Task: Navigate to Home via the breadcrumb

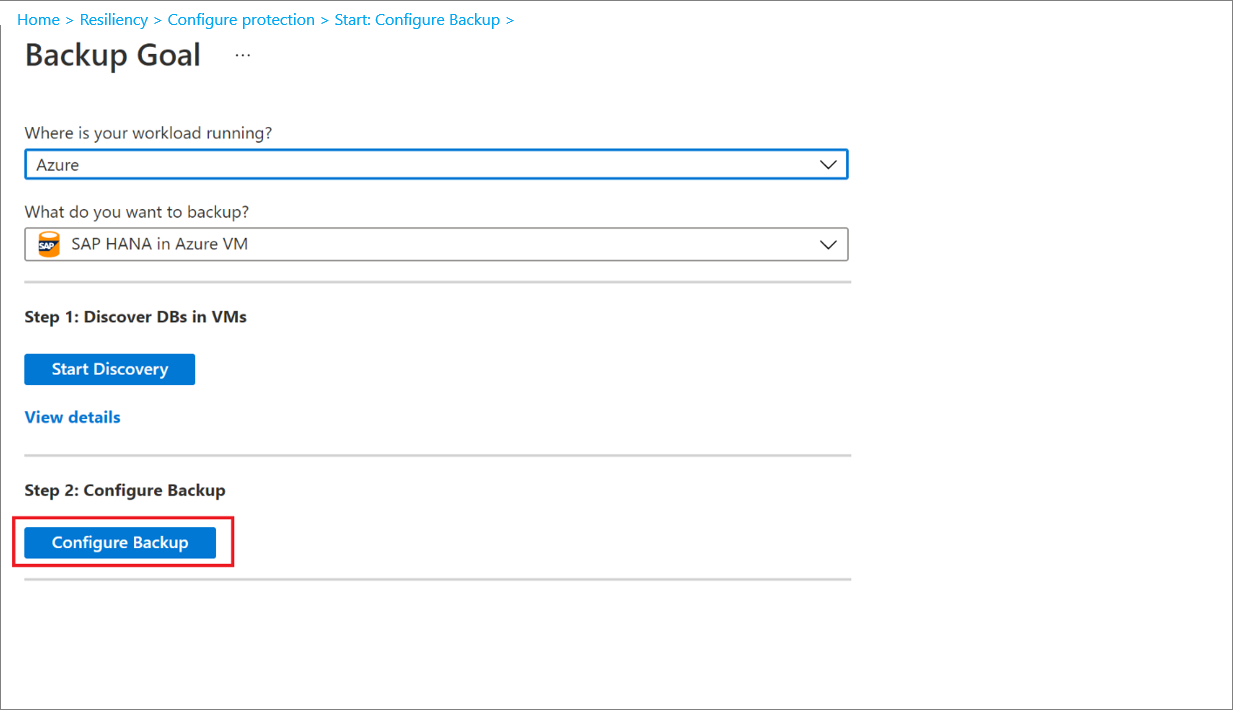Action: tap(38, 19)
